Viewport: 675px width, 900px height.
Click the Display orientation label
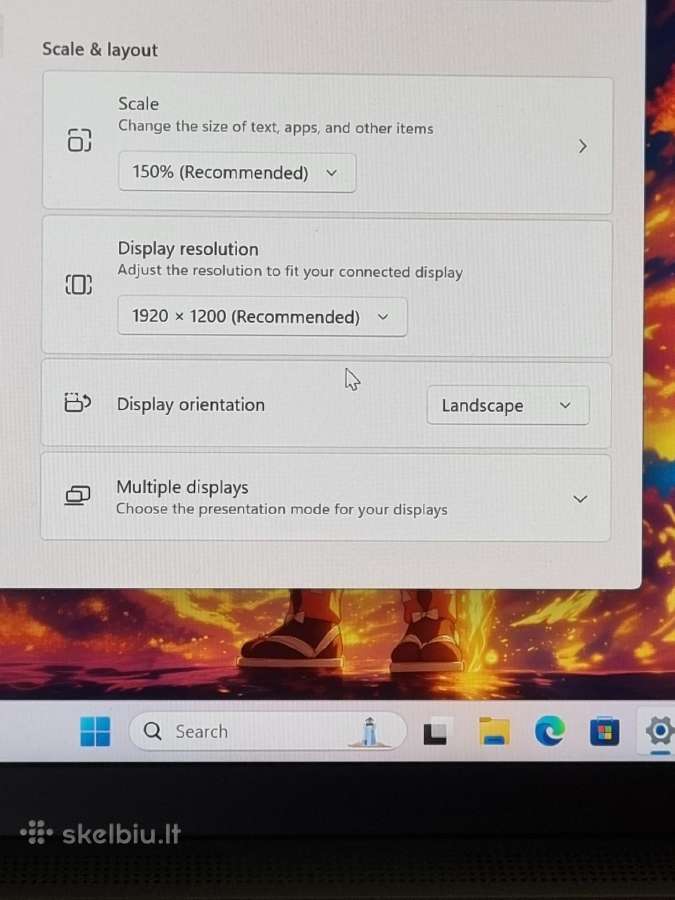pyautogui.click(x=191, y=405)
